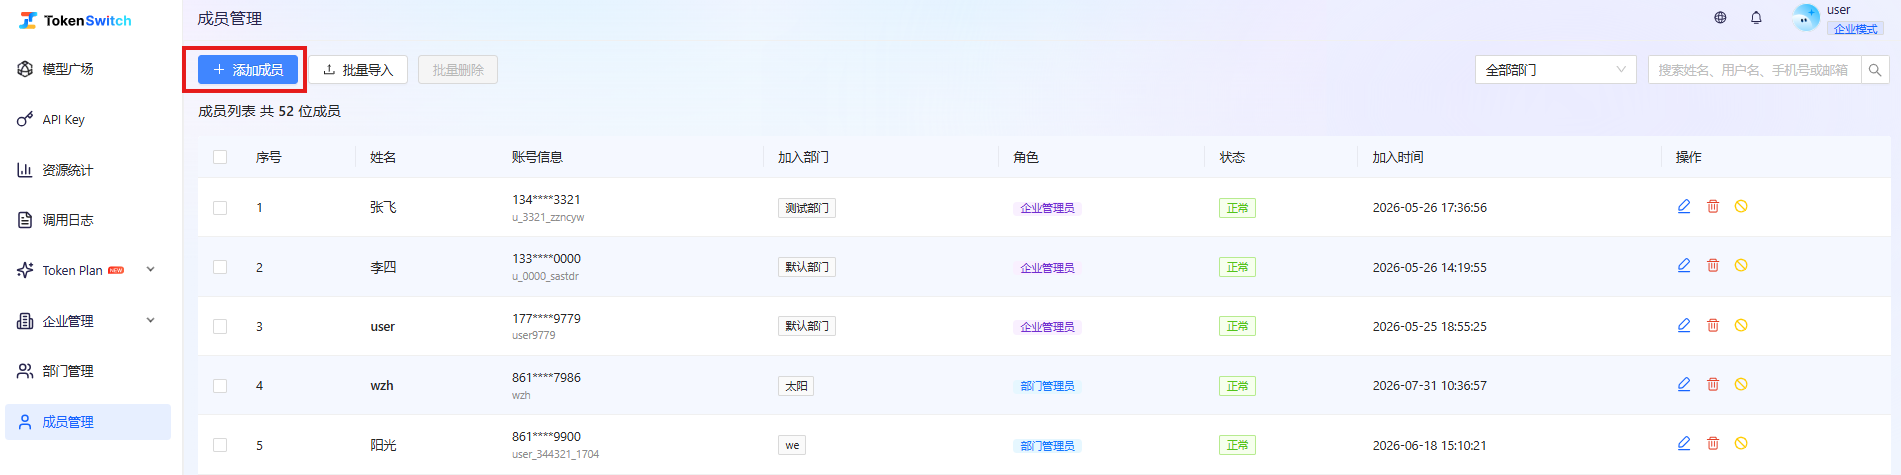This screenshot has width=1901, height=475.
Task: Click the 账号信息 column header
Action: [537, 157]
